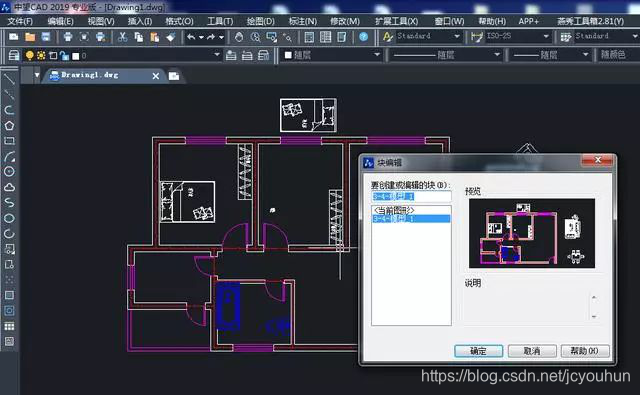Open the 视图(V) menu

(x=101, y=21)
